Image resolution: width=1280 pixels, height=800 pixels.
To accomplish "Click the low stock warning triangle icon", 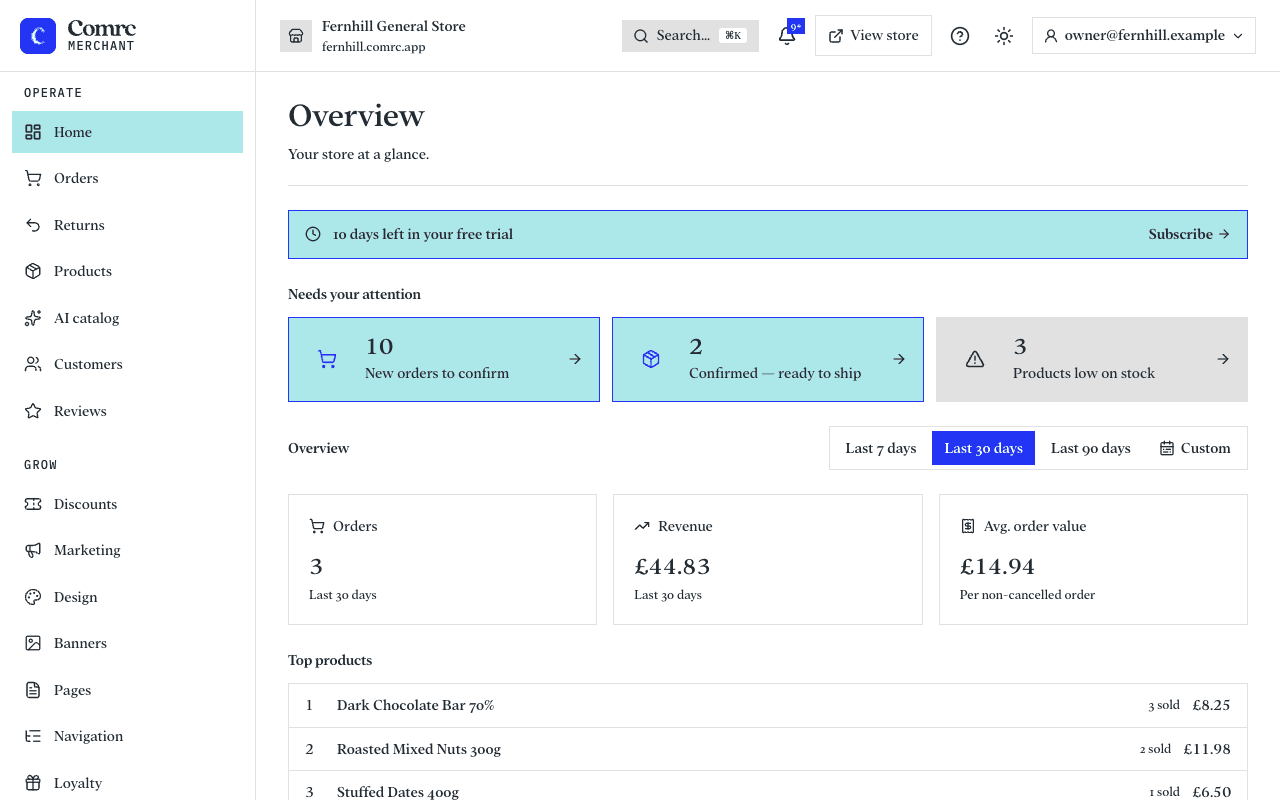I will tap(975, 359).
